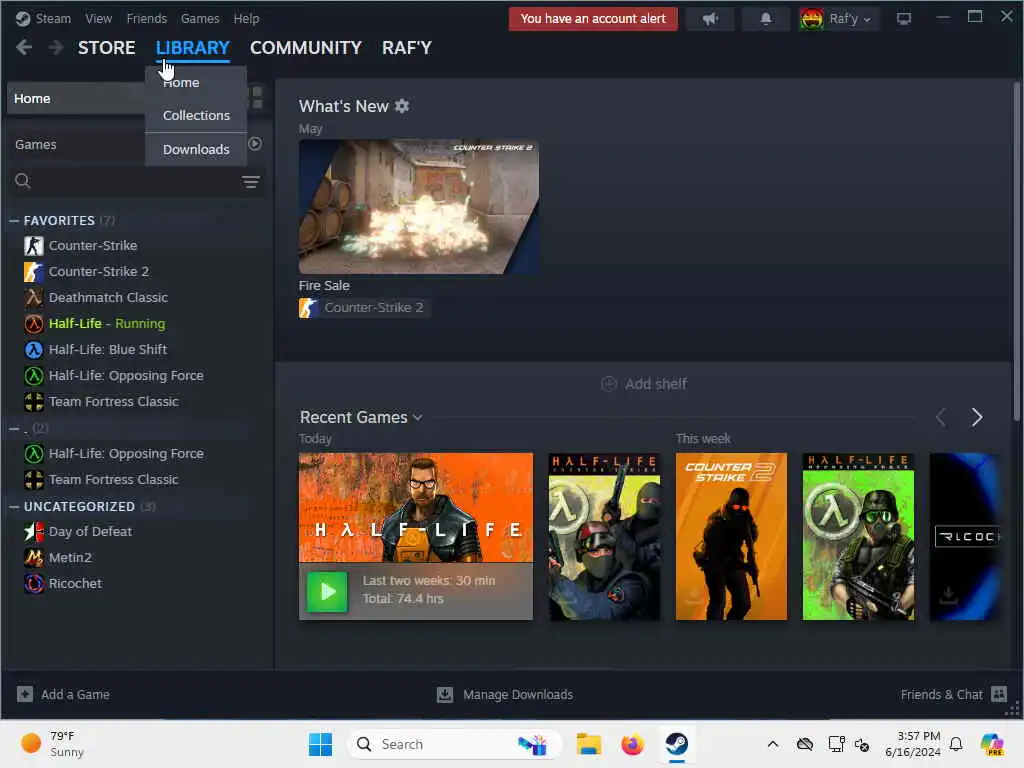Switch to the STORE tab

tap(106, 48)
